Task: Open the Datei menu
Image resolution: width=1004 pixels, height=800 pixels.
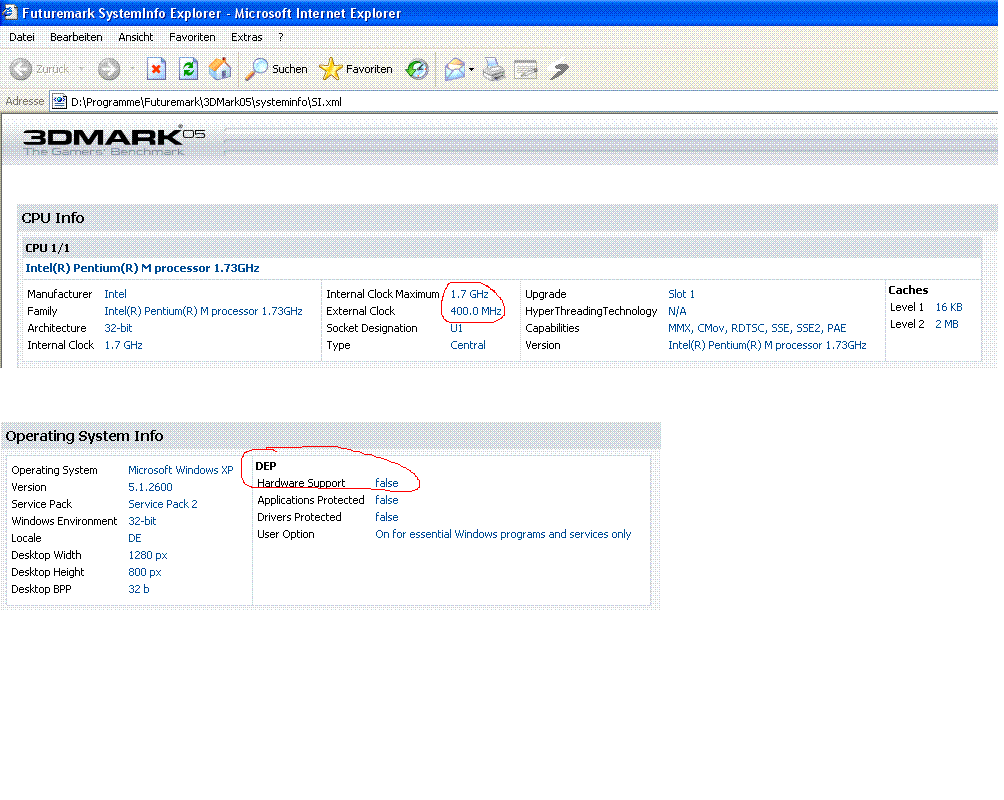Action: tap(22, 37)
